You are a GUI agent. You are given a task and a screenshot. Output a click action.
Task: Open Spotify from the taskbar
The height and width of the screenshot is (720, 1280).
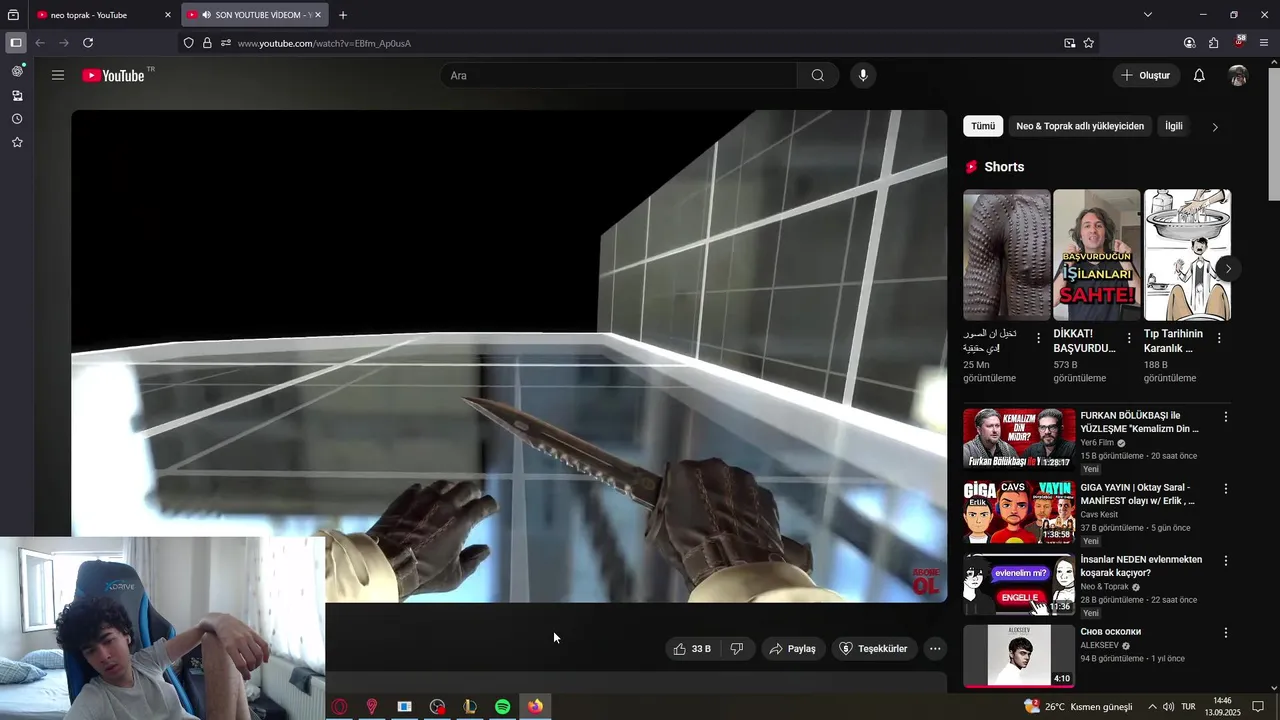tap(502, 707)
